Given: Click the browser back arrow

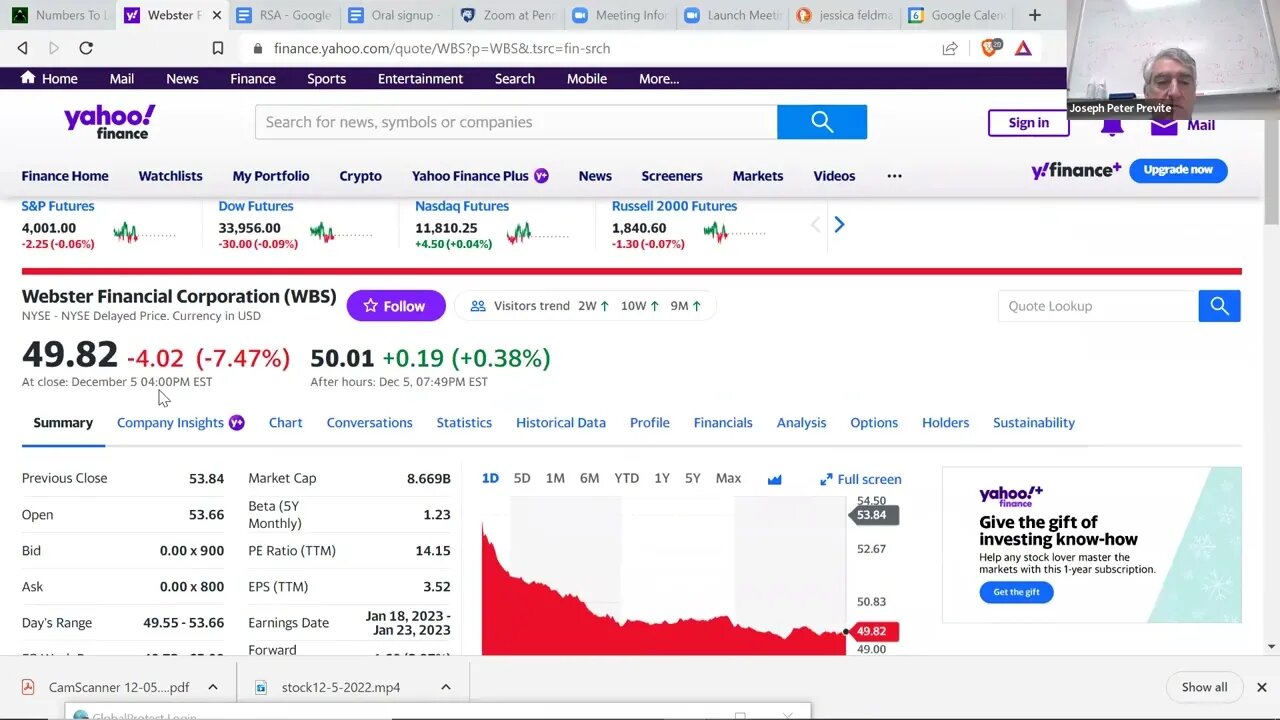Looking at the screenshot, I should pyautogui.click(x=22, y=48).
